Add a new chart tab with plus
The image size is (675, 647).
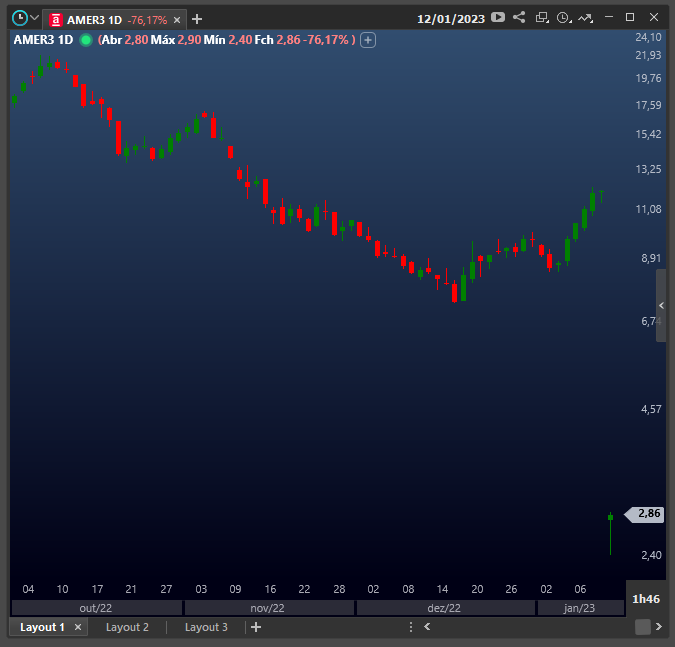coord(197,19)
